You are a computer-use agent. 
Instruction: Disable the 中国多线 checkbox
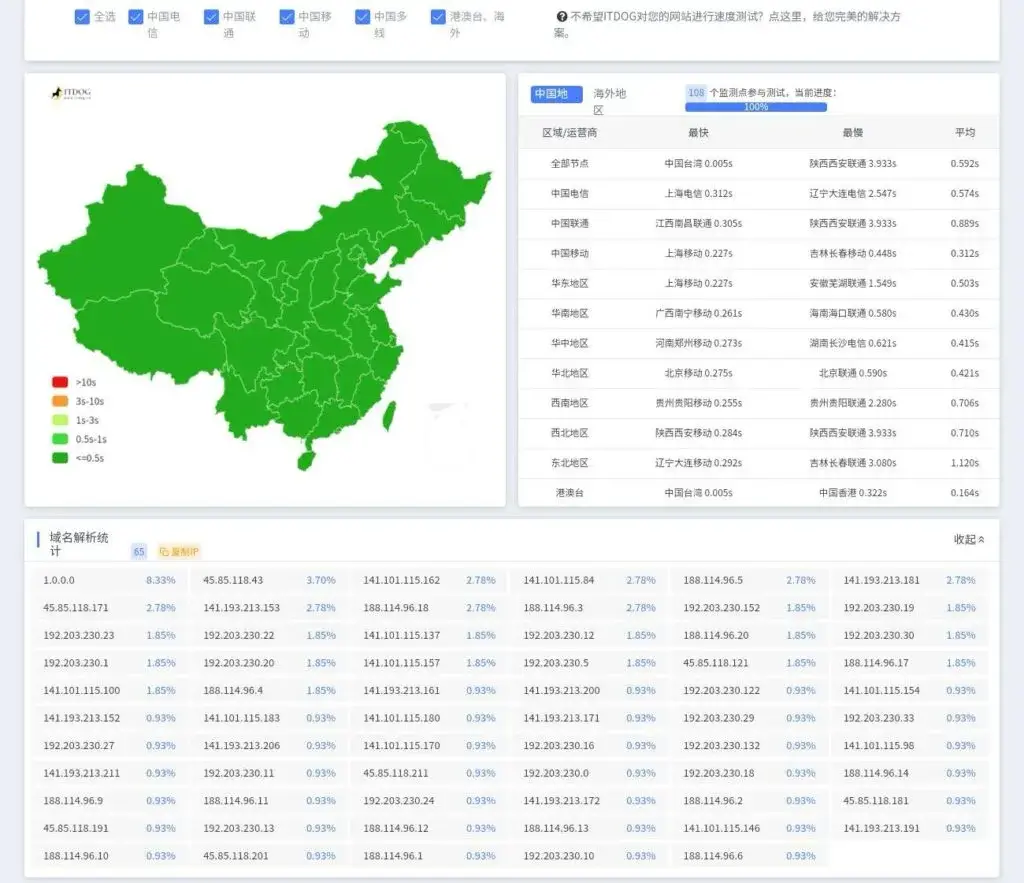click(361, 15)
